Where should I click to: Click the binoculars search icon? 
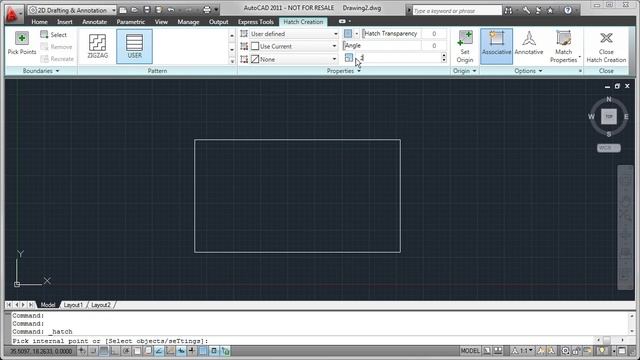click(508, 11)
